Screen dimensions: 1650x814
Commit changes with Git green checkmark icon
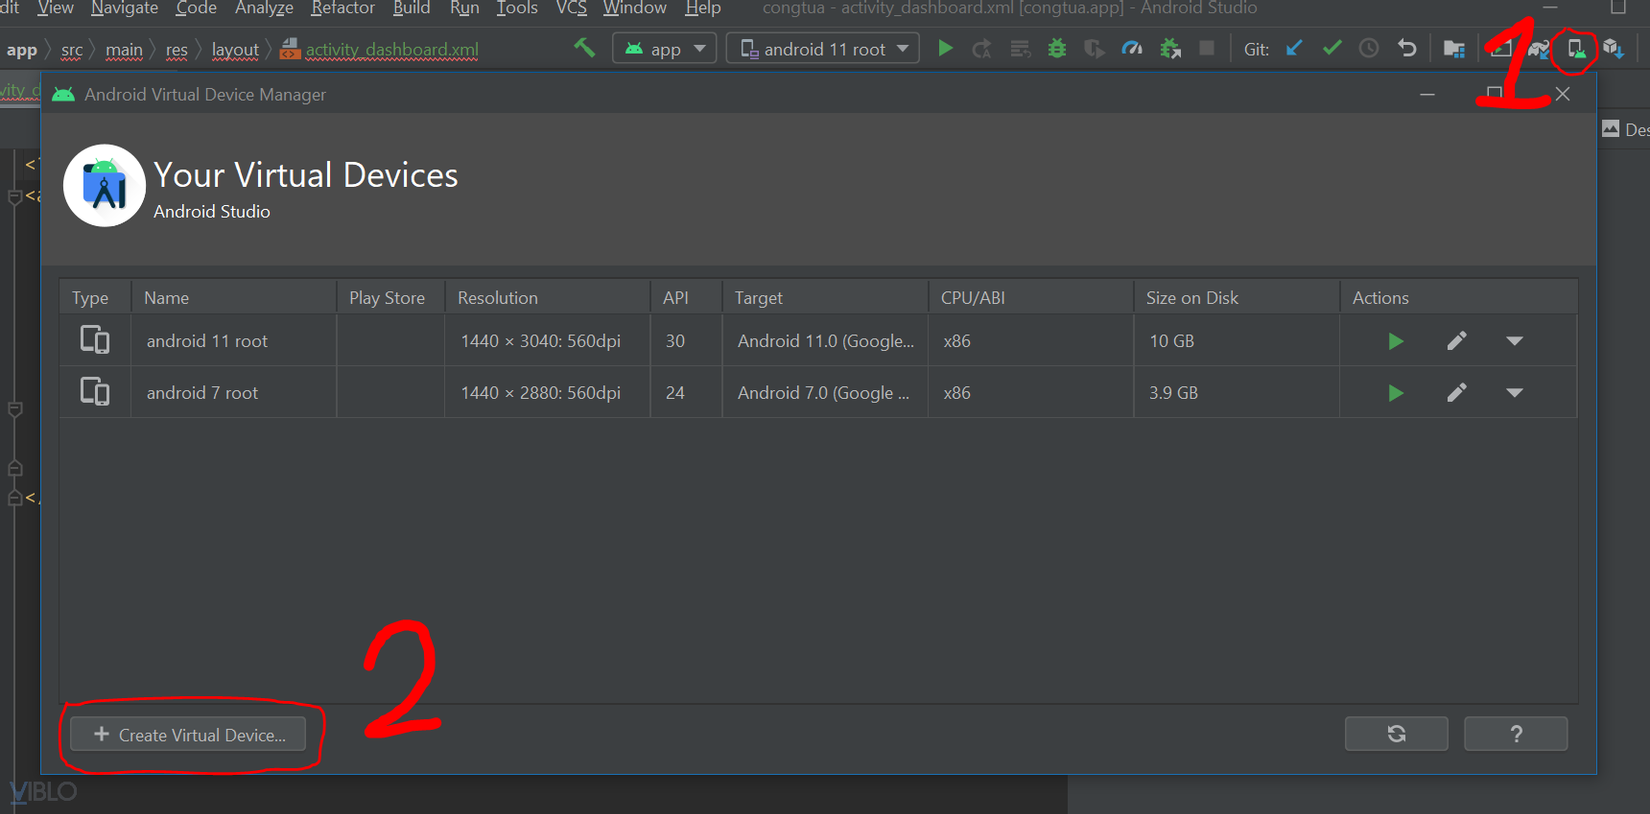click(1332, 48)
